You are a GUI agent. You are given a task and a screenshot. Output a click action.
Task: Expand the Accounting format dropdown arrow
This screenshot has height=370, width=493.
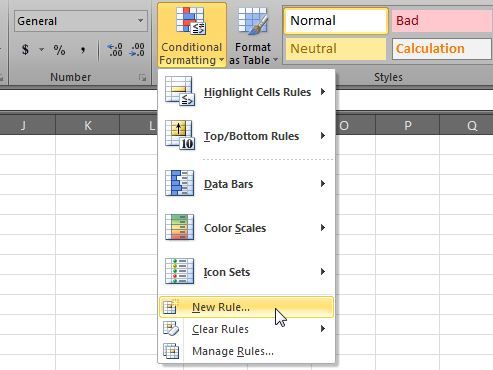[x=41, y=50]
